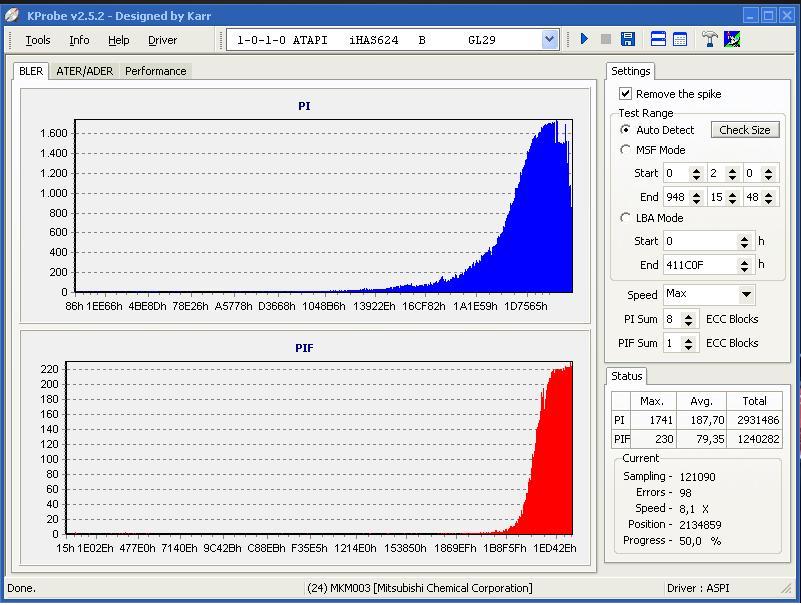Click the LBA End value field
Viewport: 801px width, 605px height.
pyautogui.click(x=699, y=265)
